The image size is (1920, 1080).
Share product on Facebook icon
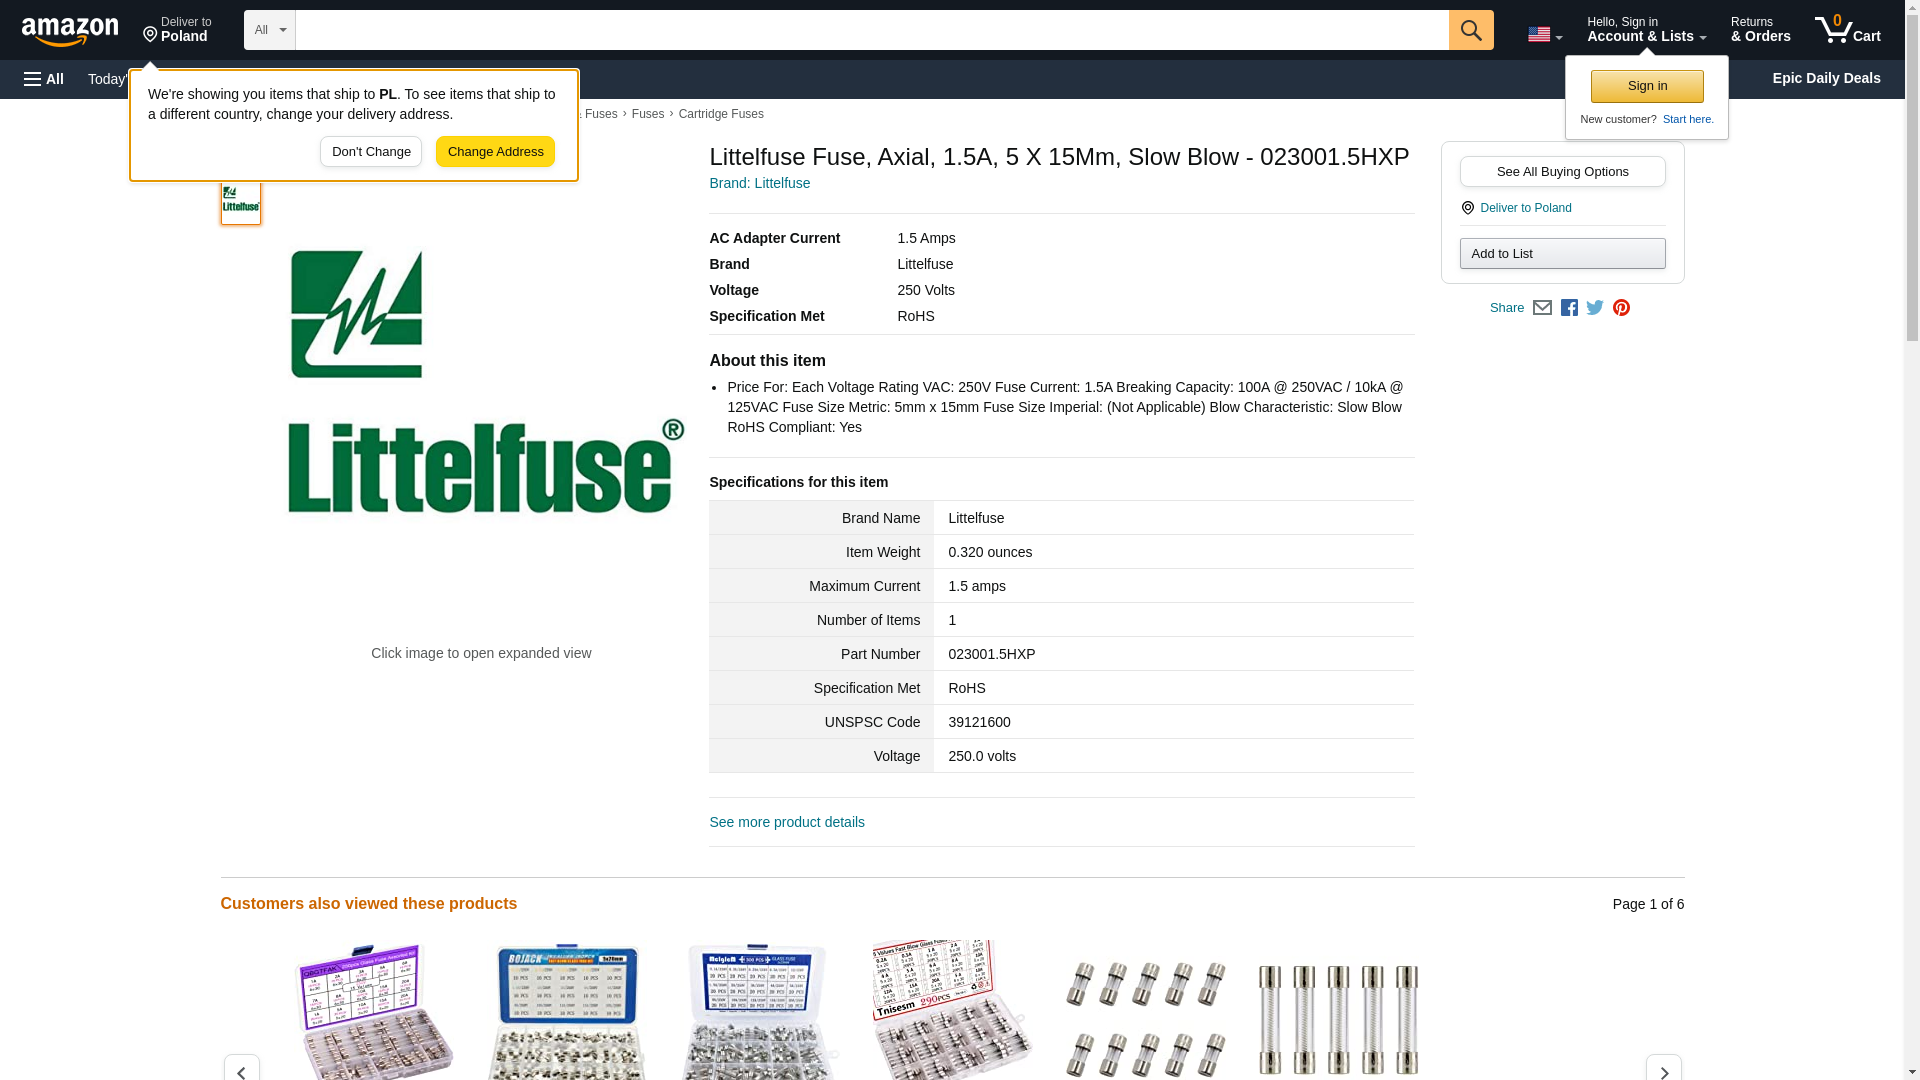(1569, 308)
